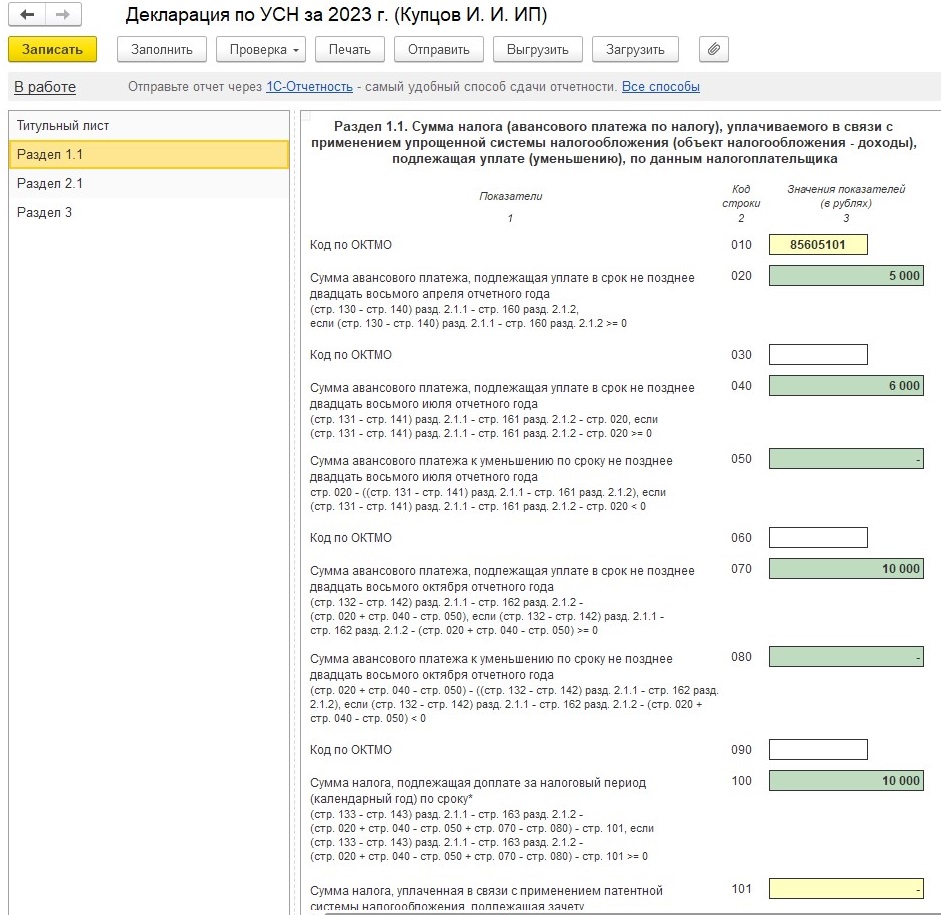Click the Заполнить button

(x=161, y=49)
